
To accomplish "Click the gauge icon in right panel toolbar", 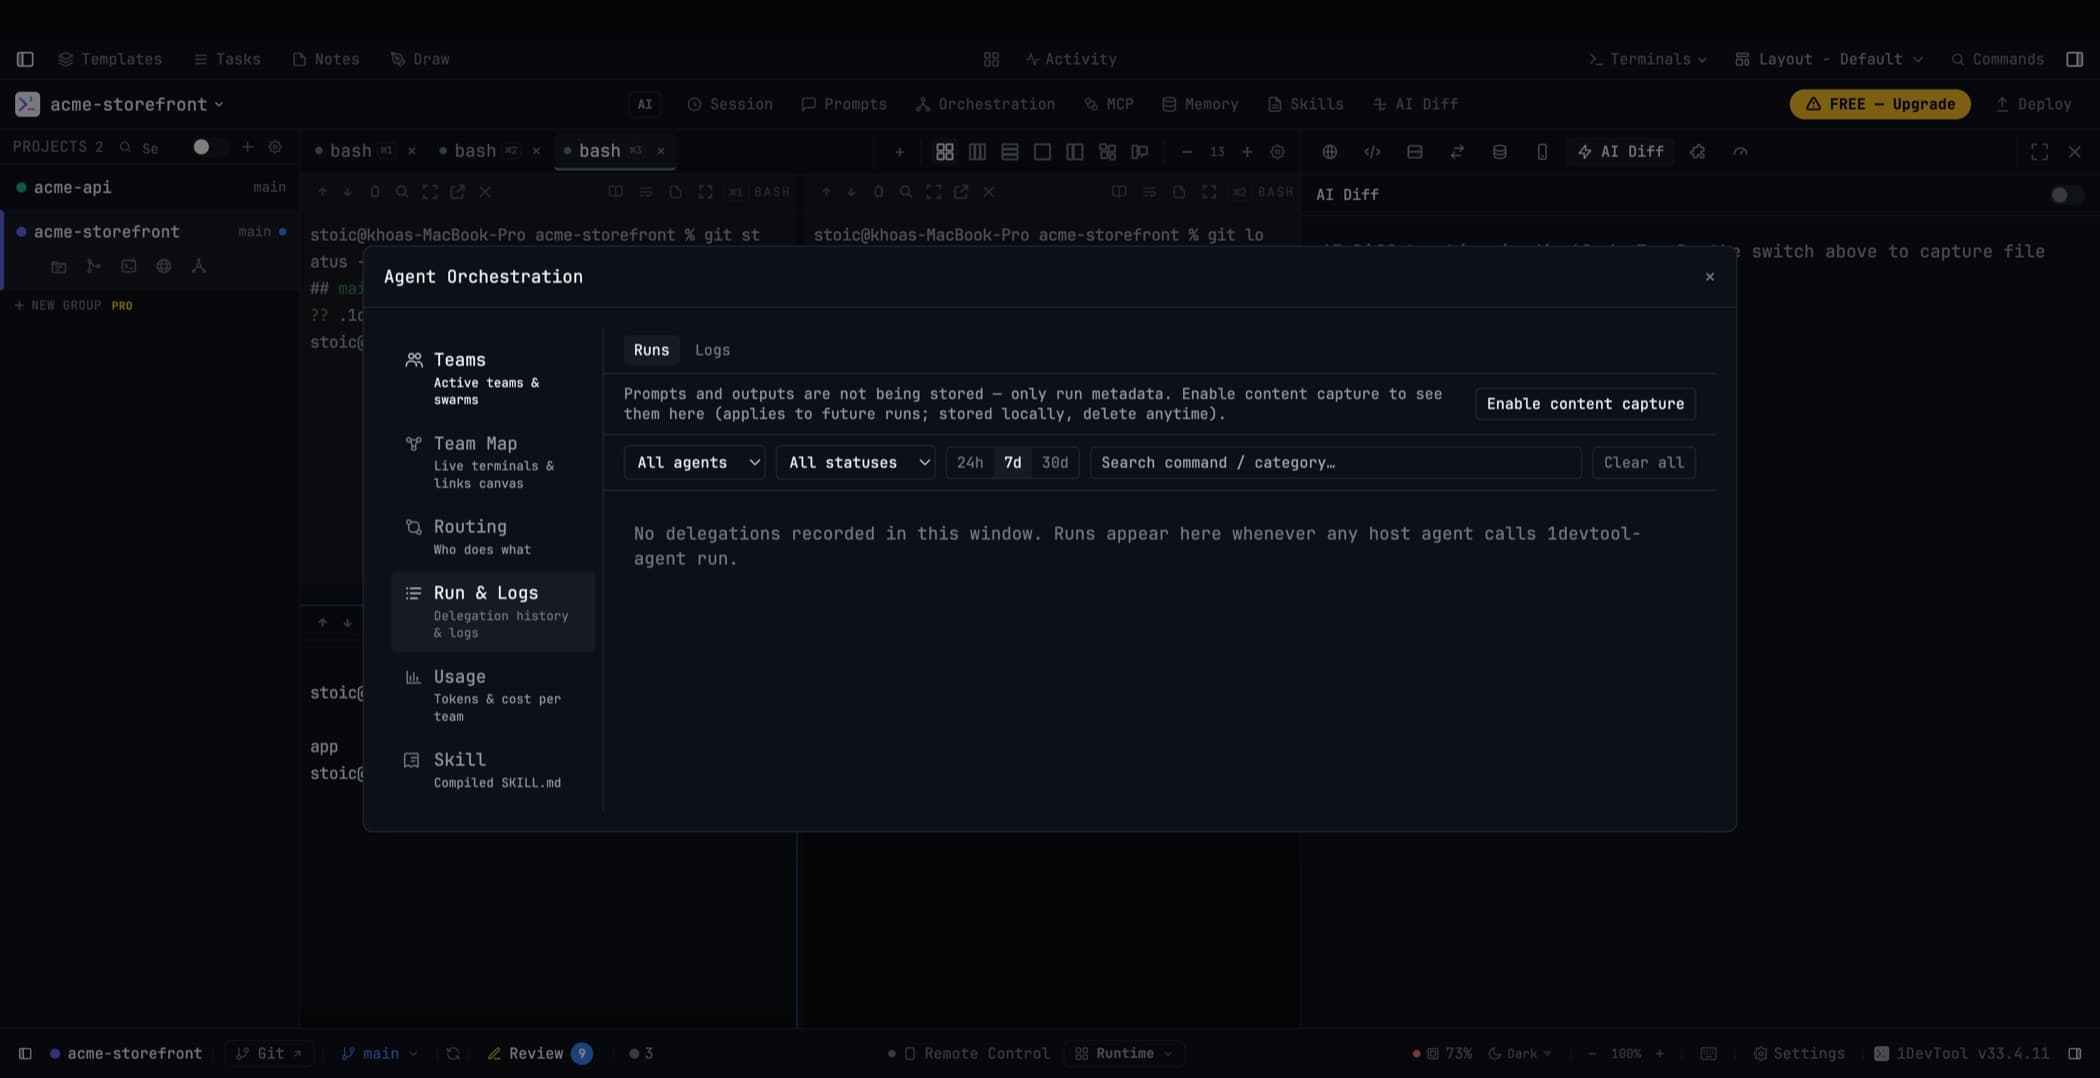I will pyautogui.click(x=1740, y=152).
